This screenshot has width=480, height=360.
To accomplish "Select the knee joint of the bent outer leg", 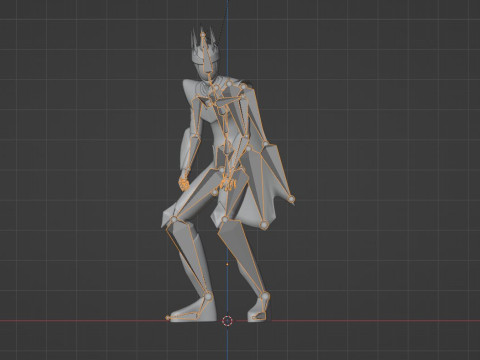I will click(x=174, y=219).
